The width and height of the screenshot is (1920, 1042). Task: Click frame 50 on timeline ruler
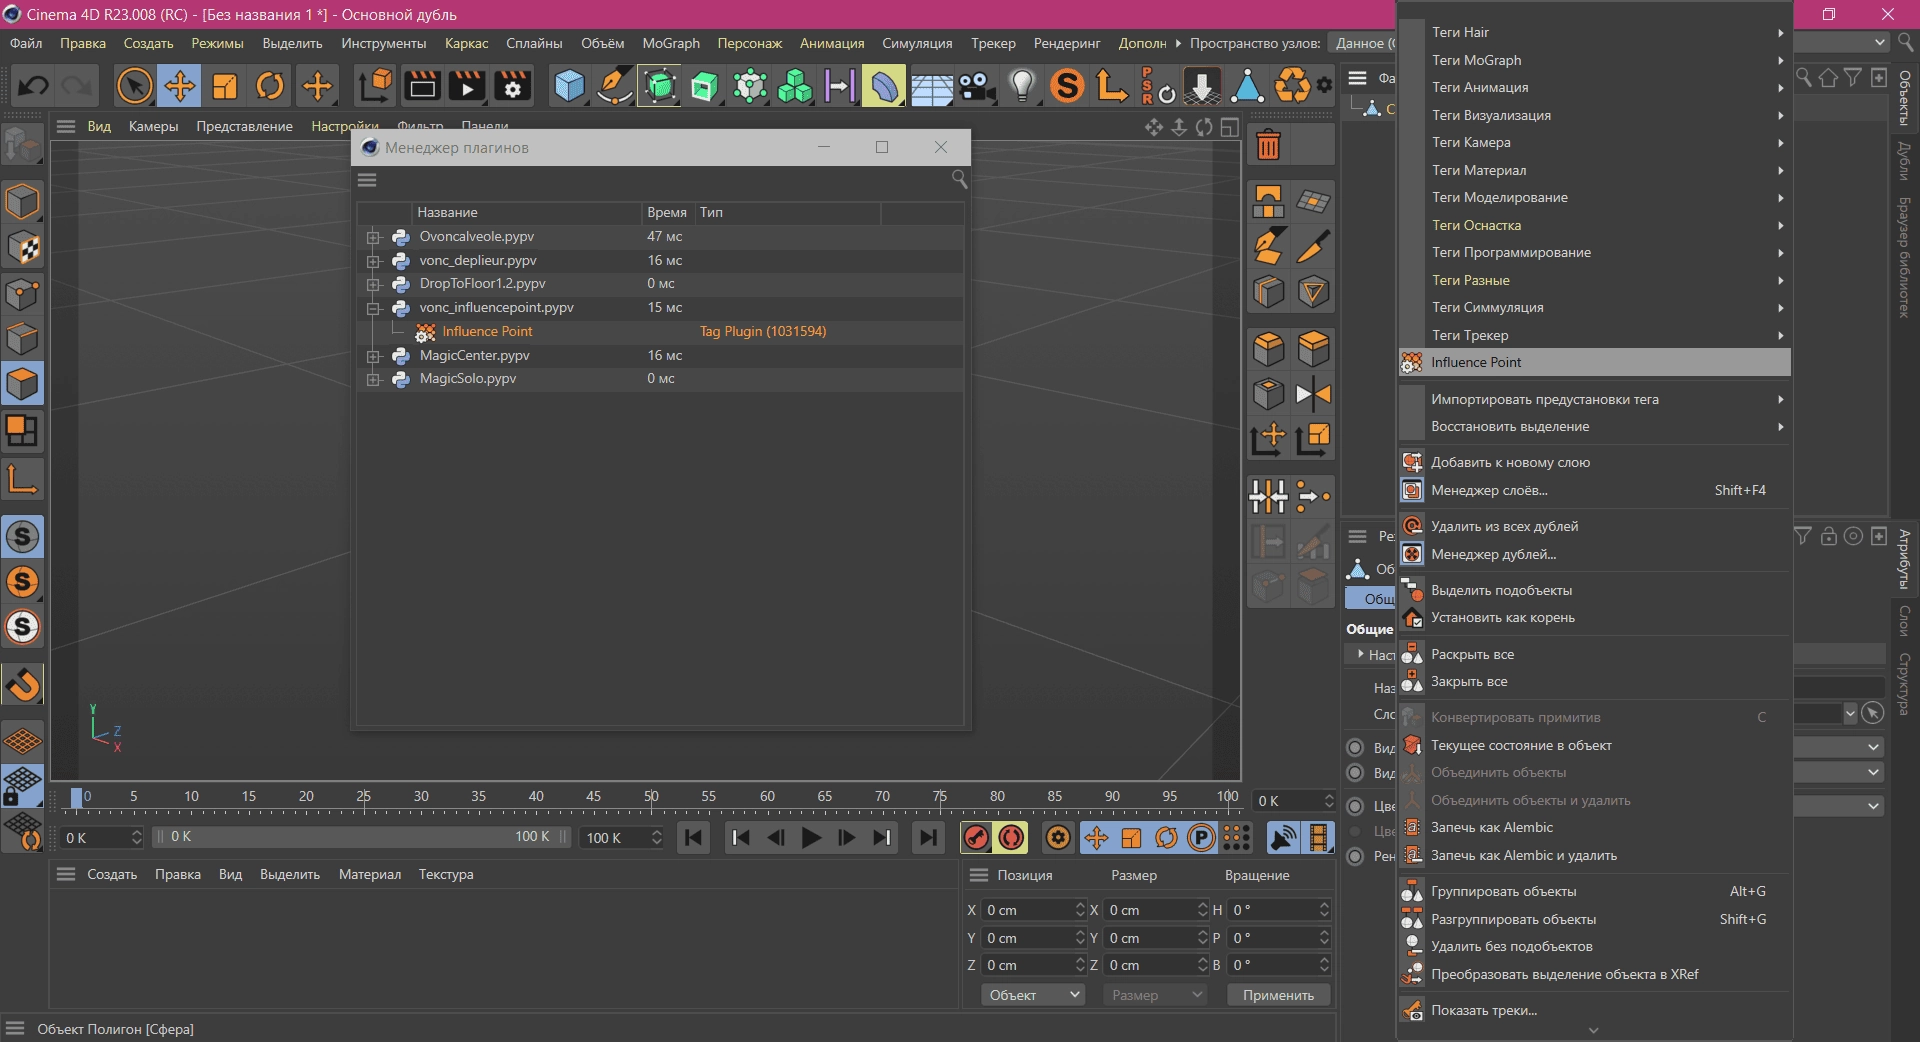click(651, 797)
